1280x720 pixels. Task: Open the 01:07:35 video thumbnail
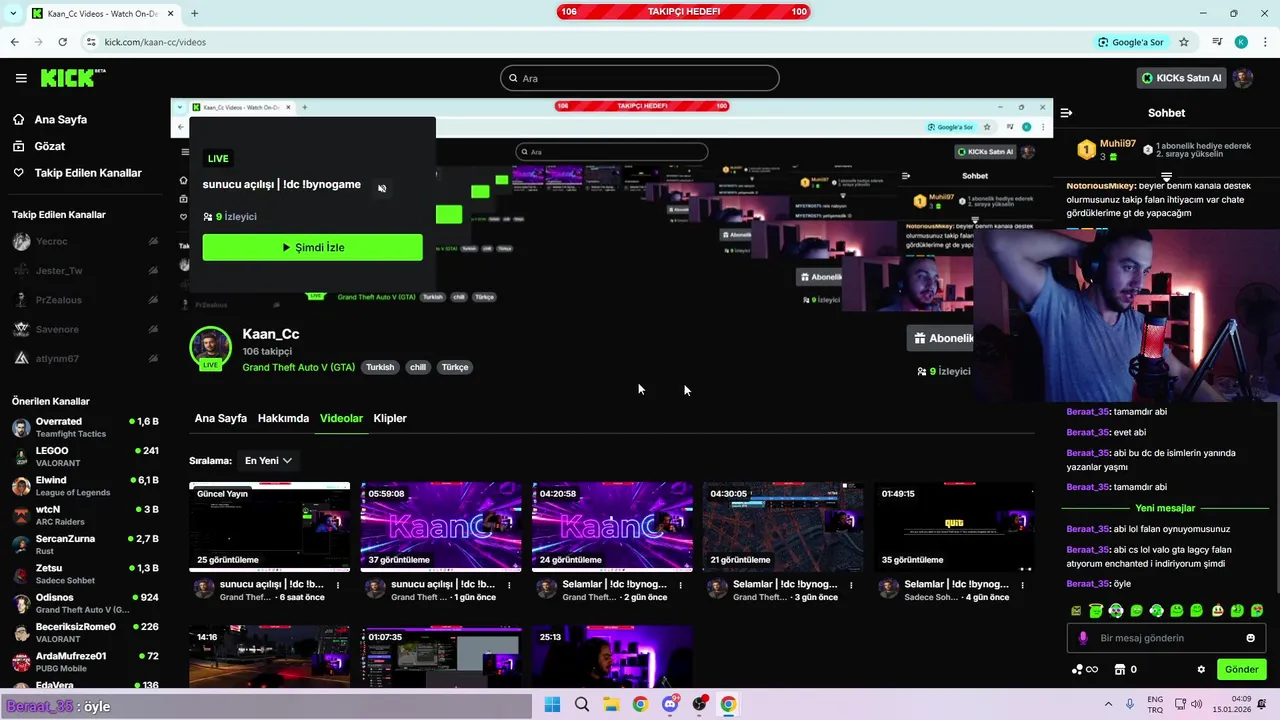pyautogui.click(x=441, y=657)
